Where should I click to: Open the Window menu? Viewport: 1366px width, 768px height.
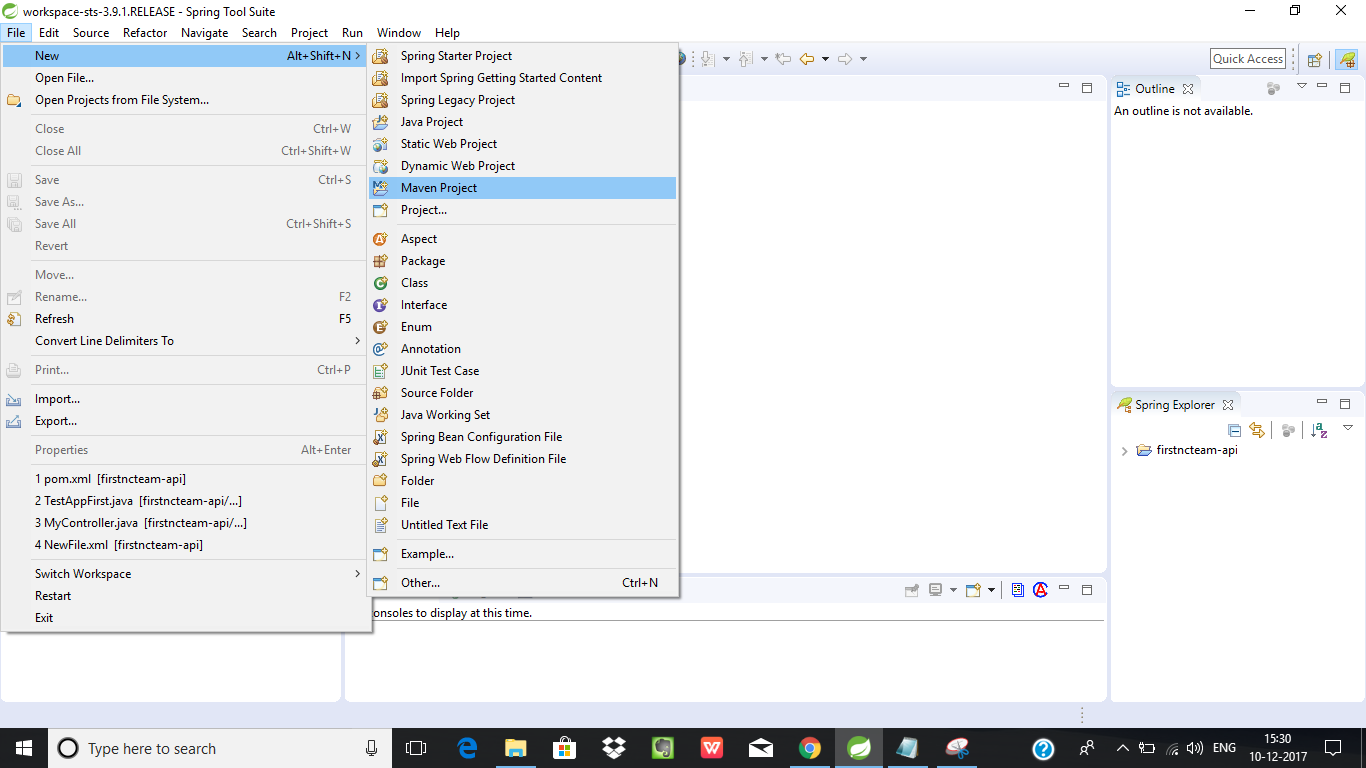coord(398,32)
